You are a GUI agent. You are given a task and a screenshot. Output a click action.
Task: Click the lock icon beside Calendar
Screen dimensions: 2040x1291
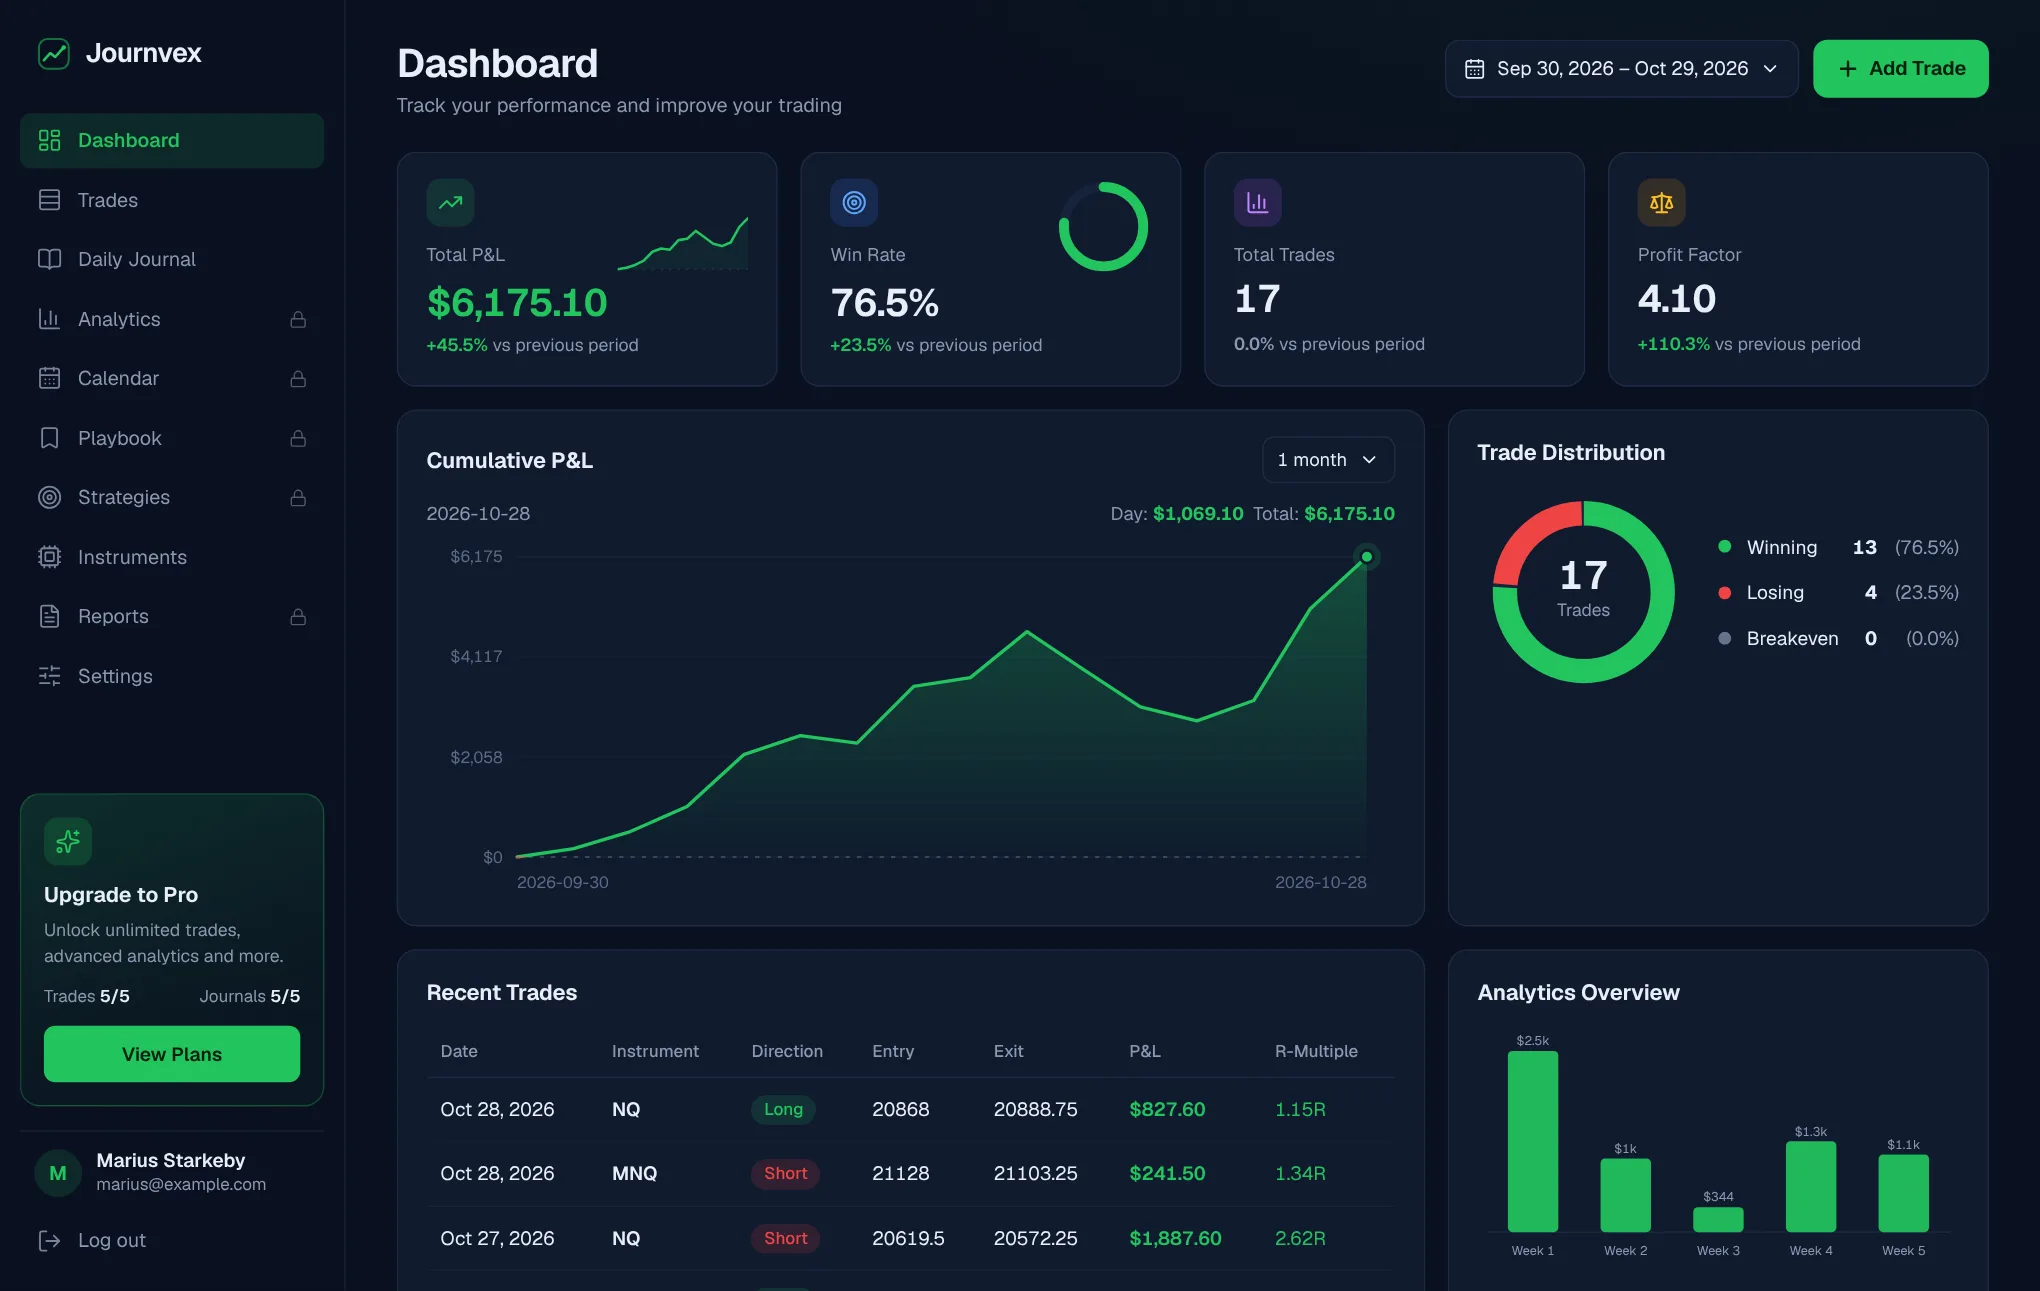tap(298, 379)
